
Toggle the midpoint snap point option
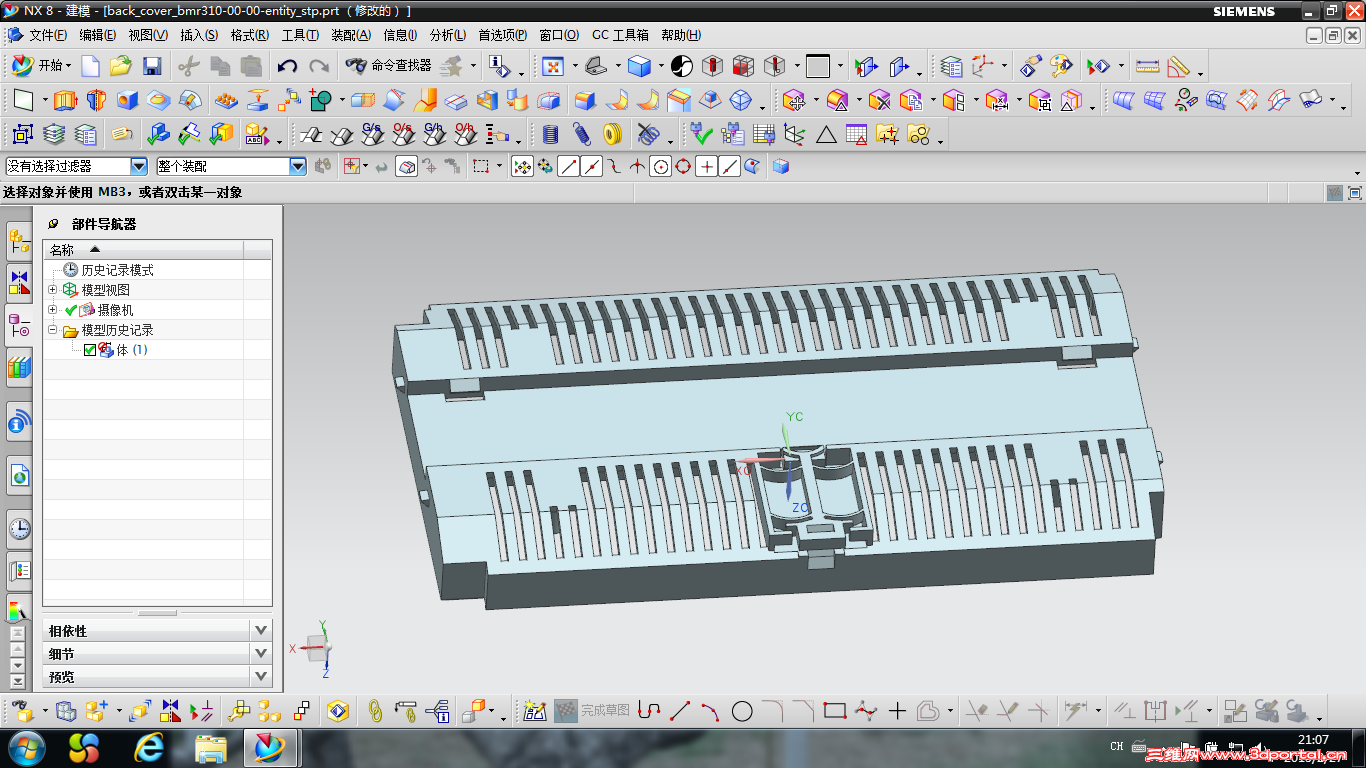[x=592, y=167]
